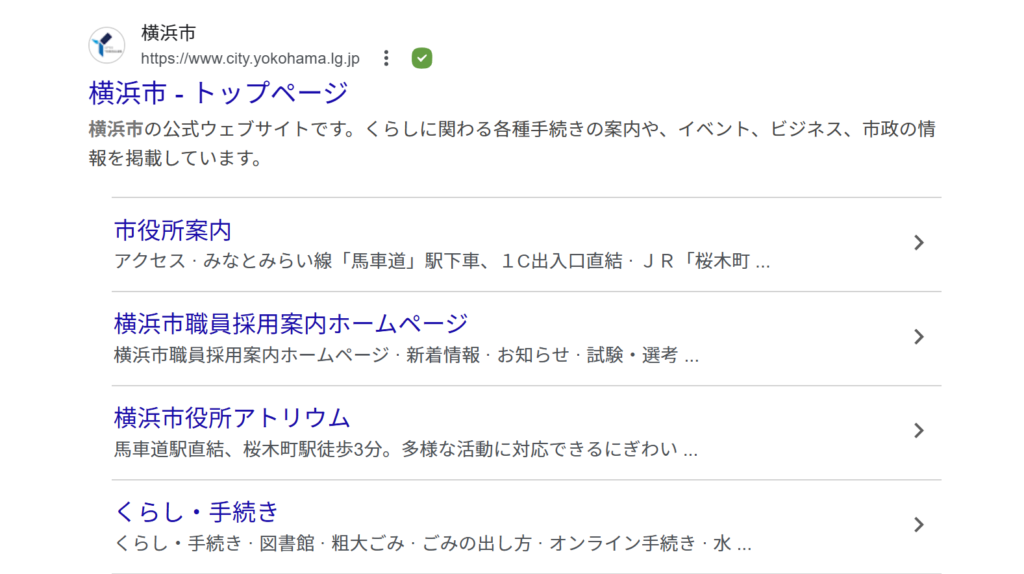
Task: Click the 横浜市 site name above the URL
Action: [169, 33]
